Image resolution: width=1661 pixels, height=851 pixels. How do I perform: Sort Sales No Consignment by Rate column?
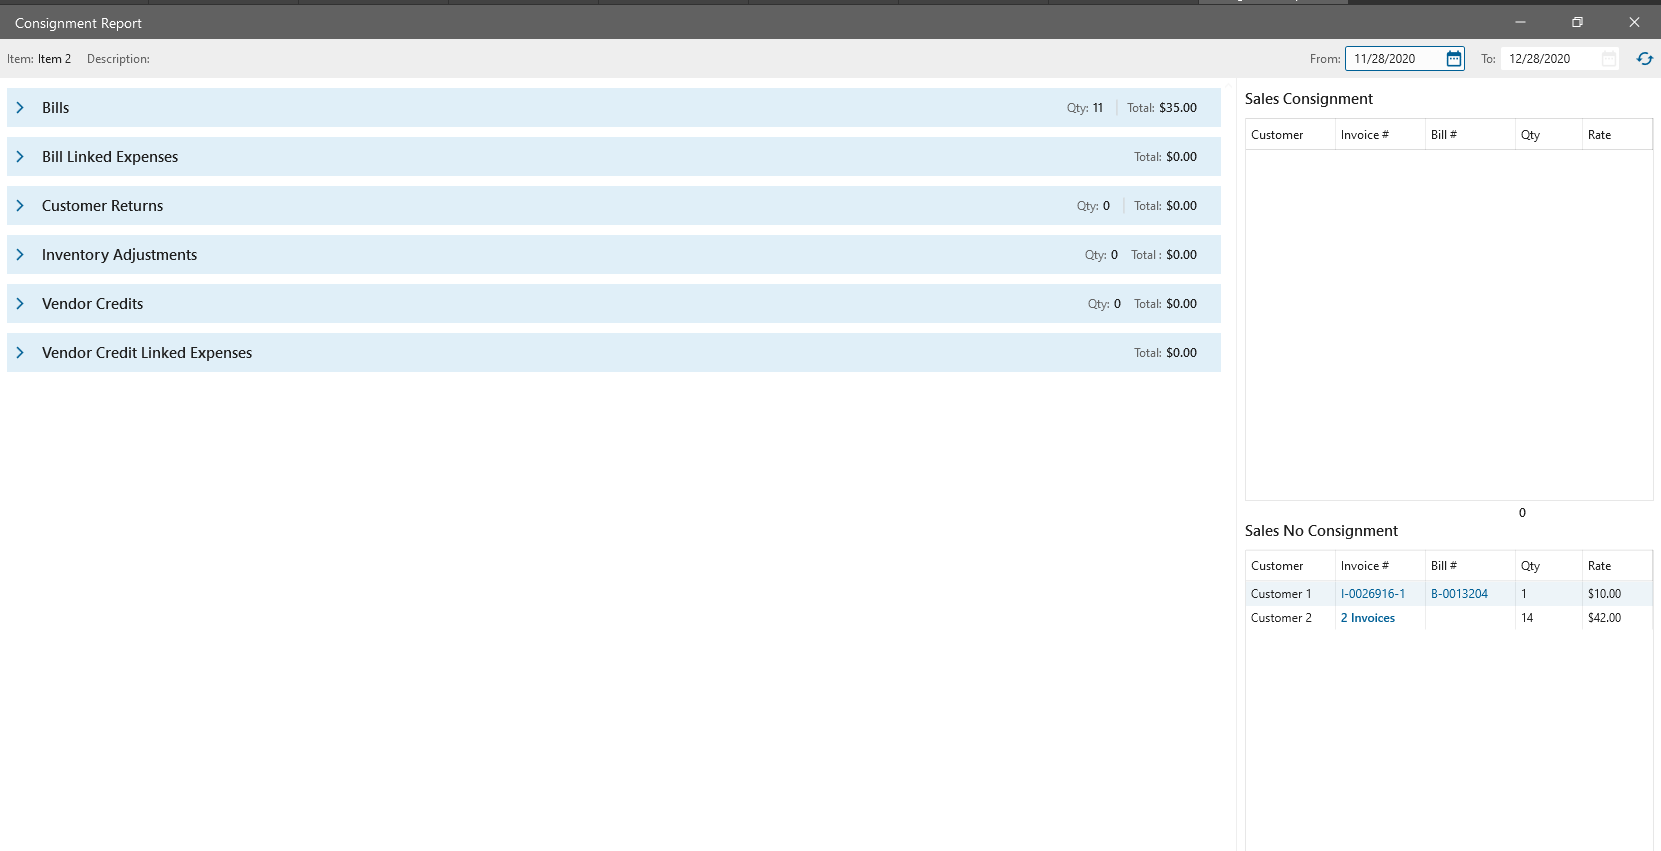pyautogui.click(x=1617, y=566)
